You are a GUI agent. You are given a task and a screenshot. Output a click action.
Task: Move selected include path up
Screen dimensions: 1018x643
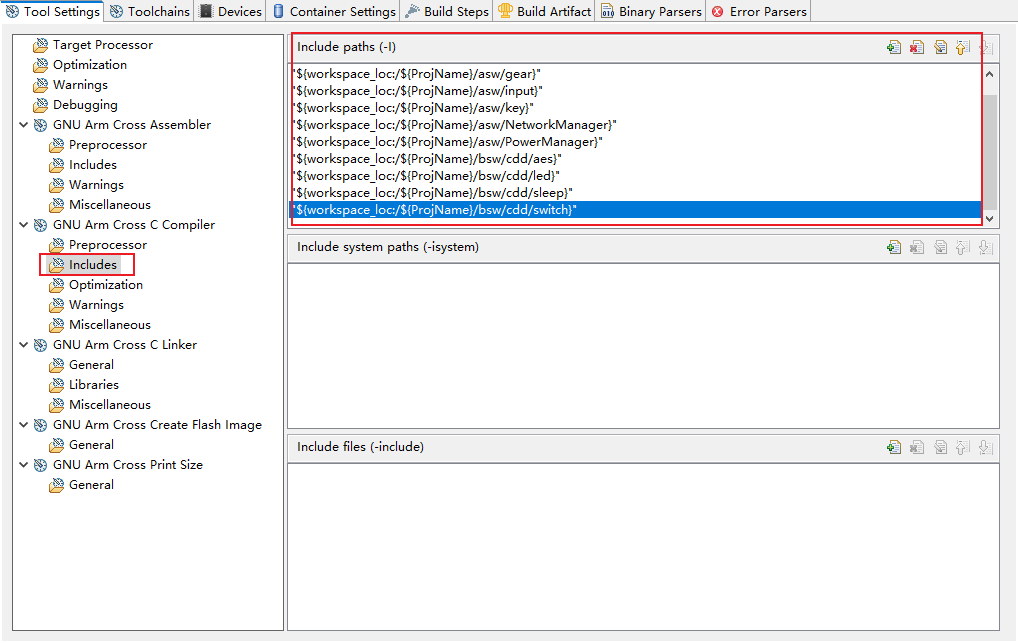pyautogui.click(x=963, y=47)
